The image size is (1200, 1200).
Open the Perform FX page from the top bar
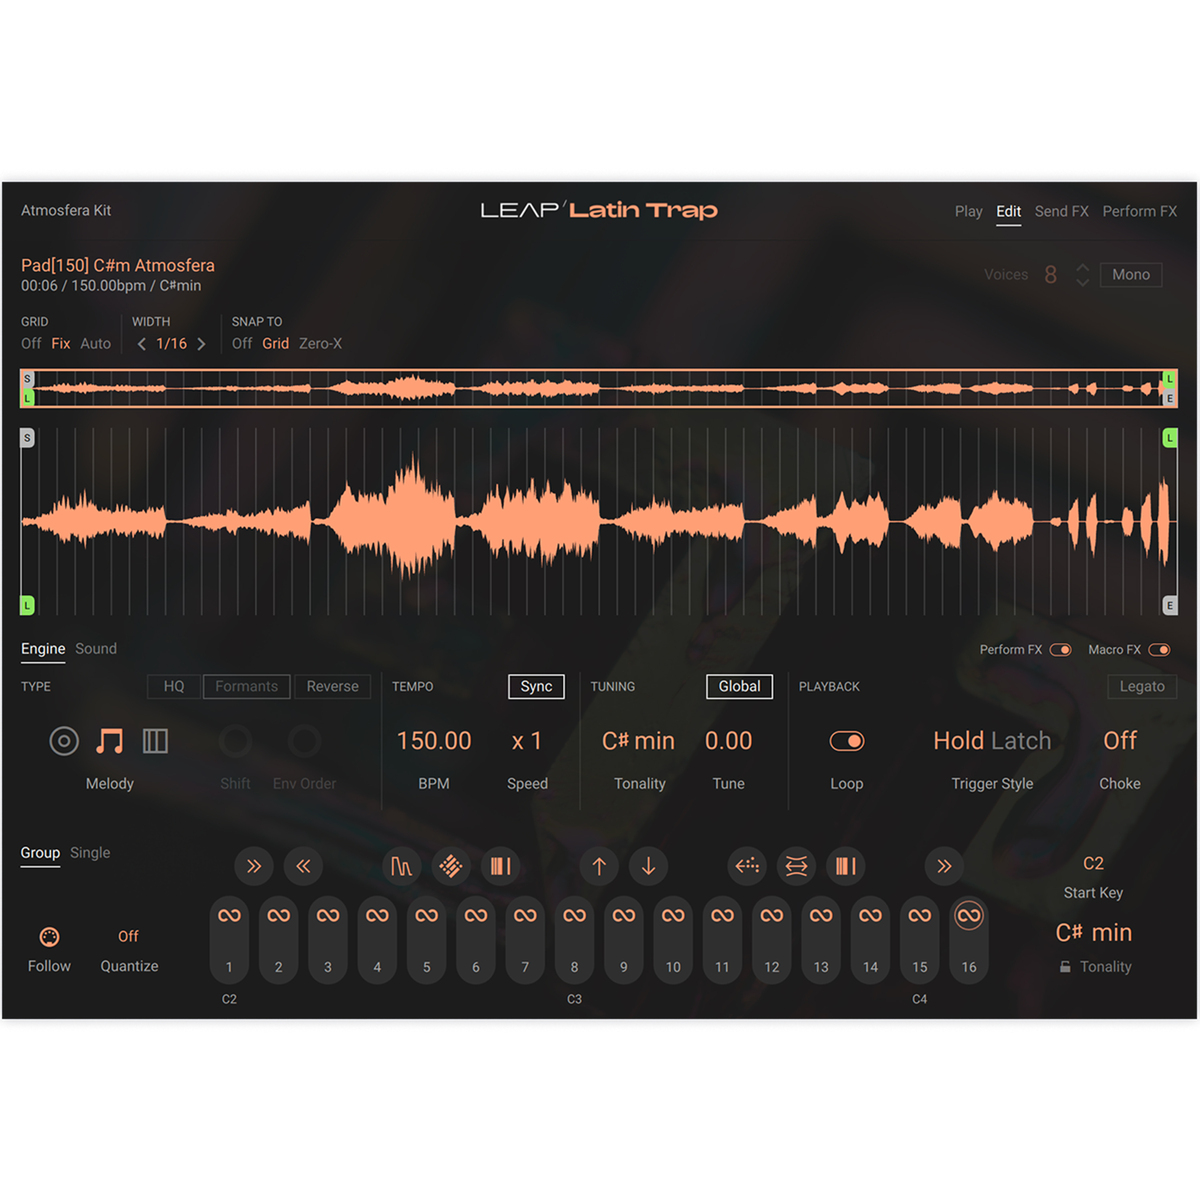pos(1139,211)
